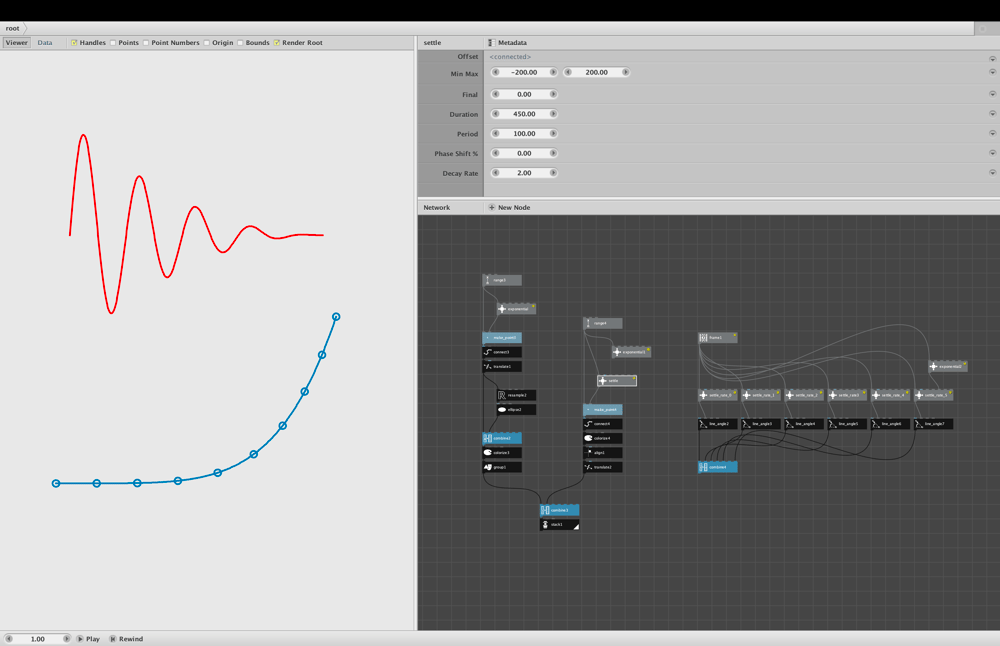Viewport: 1000px width, 646px height.
Task: Click the Final value field 0.00
Action: tap(524, 94)
